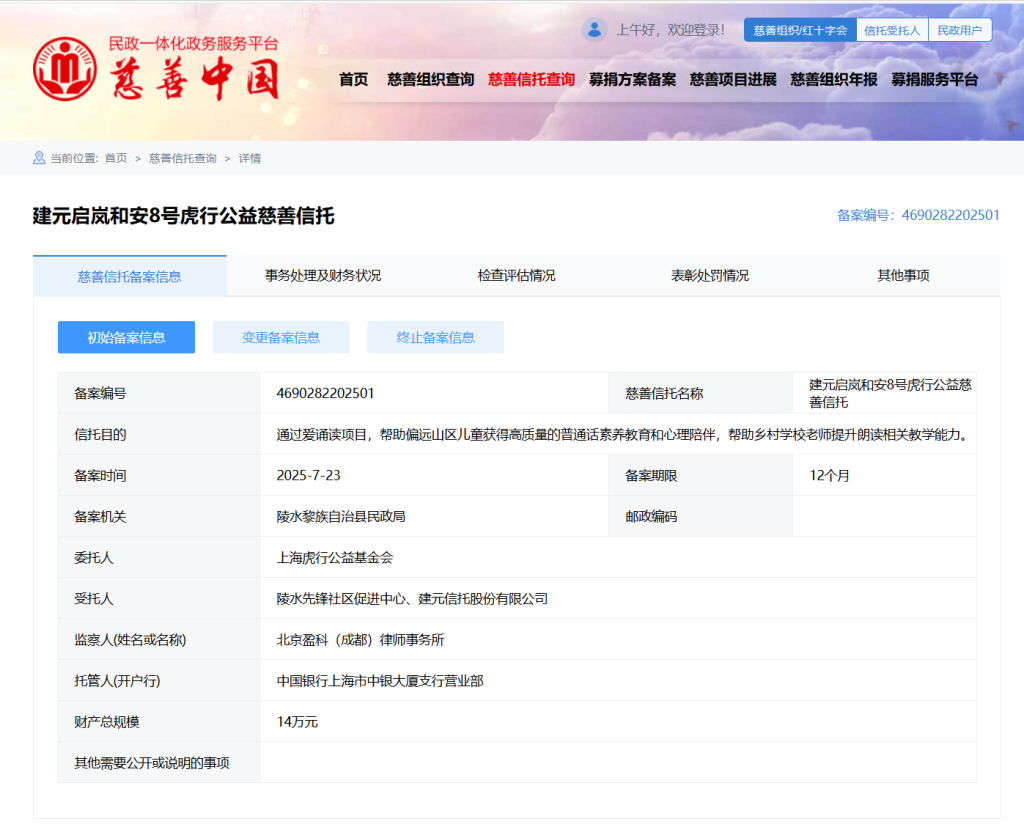
Task: Click the 备案编号 label in the table
Action: [x=100, y=393]
